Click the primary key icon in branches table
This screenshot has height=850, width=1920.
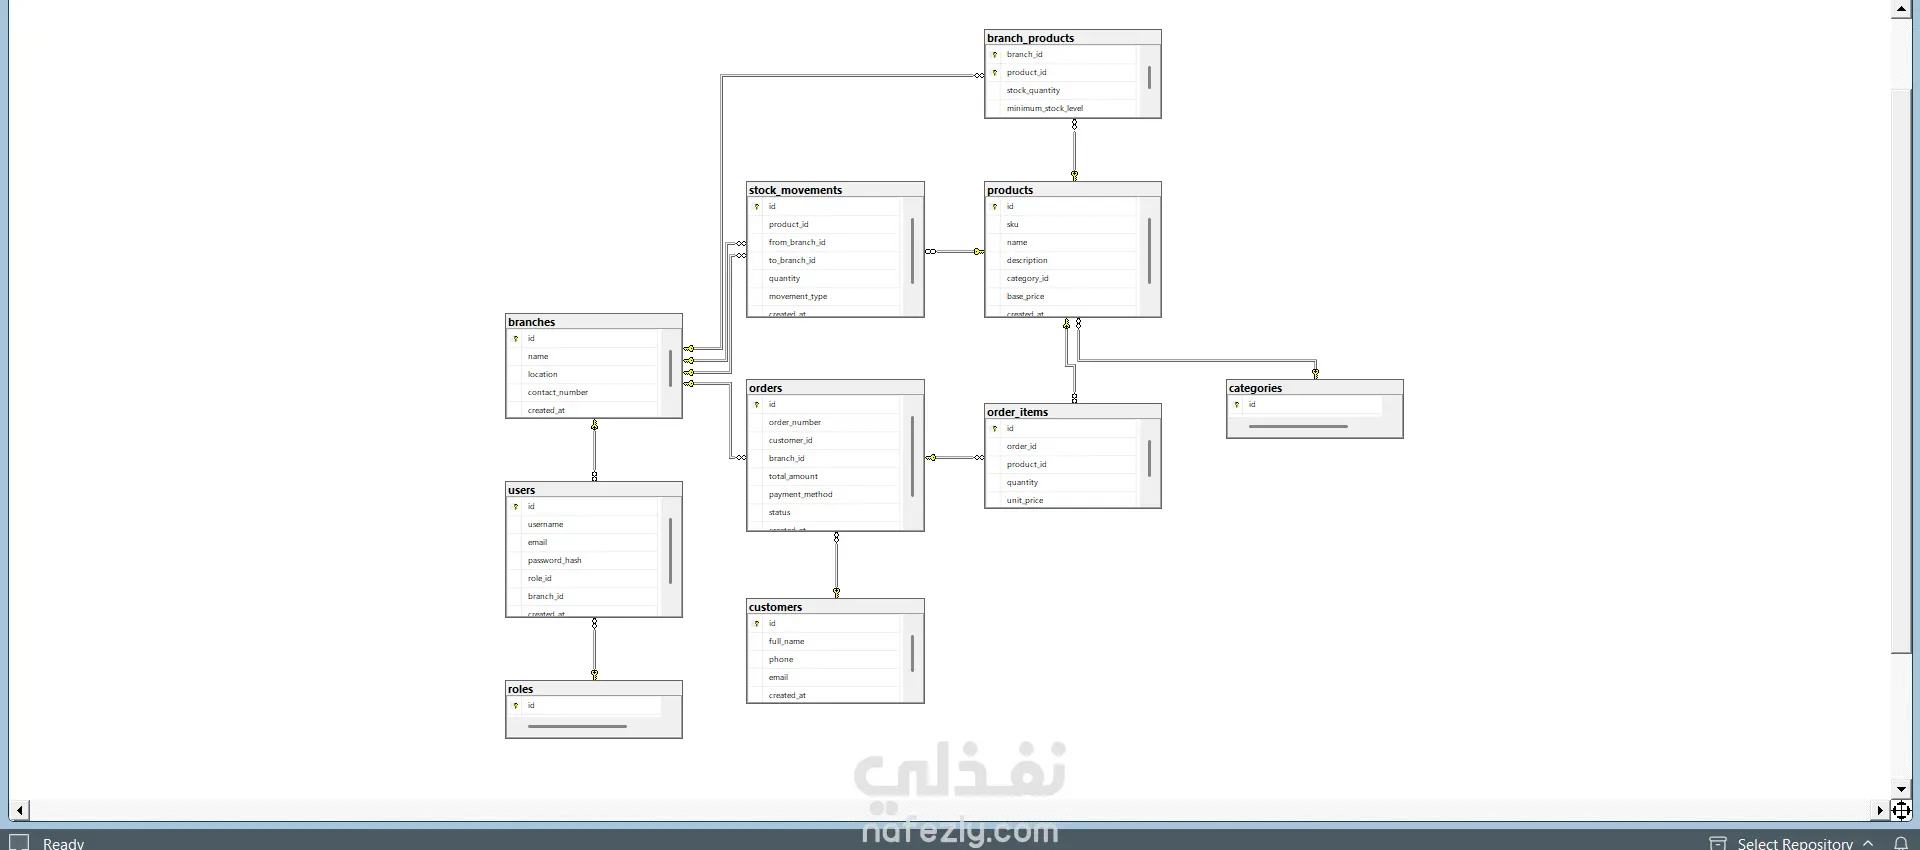(x=516, y=339)
